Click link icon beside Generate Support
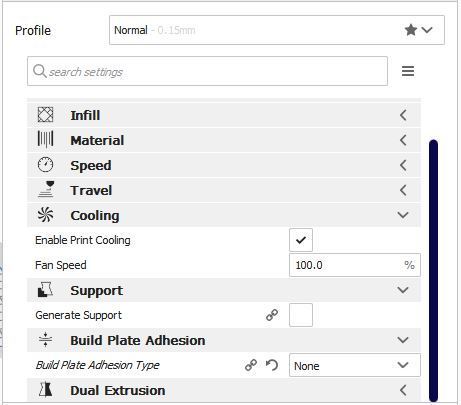This screenshot has height=405, width=461. click(x=272, y=315)
